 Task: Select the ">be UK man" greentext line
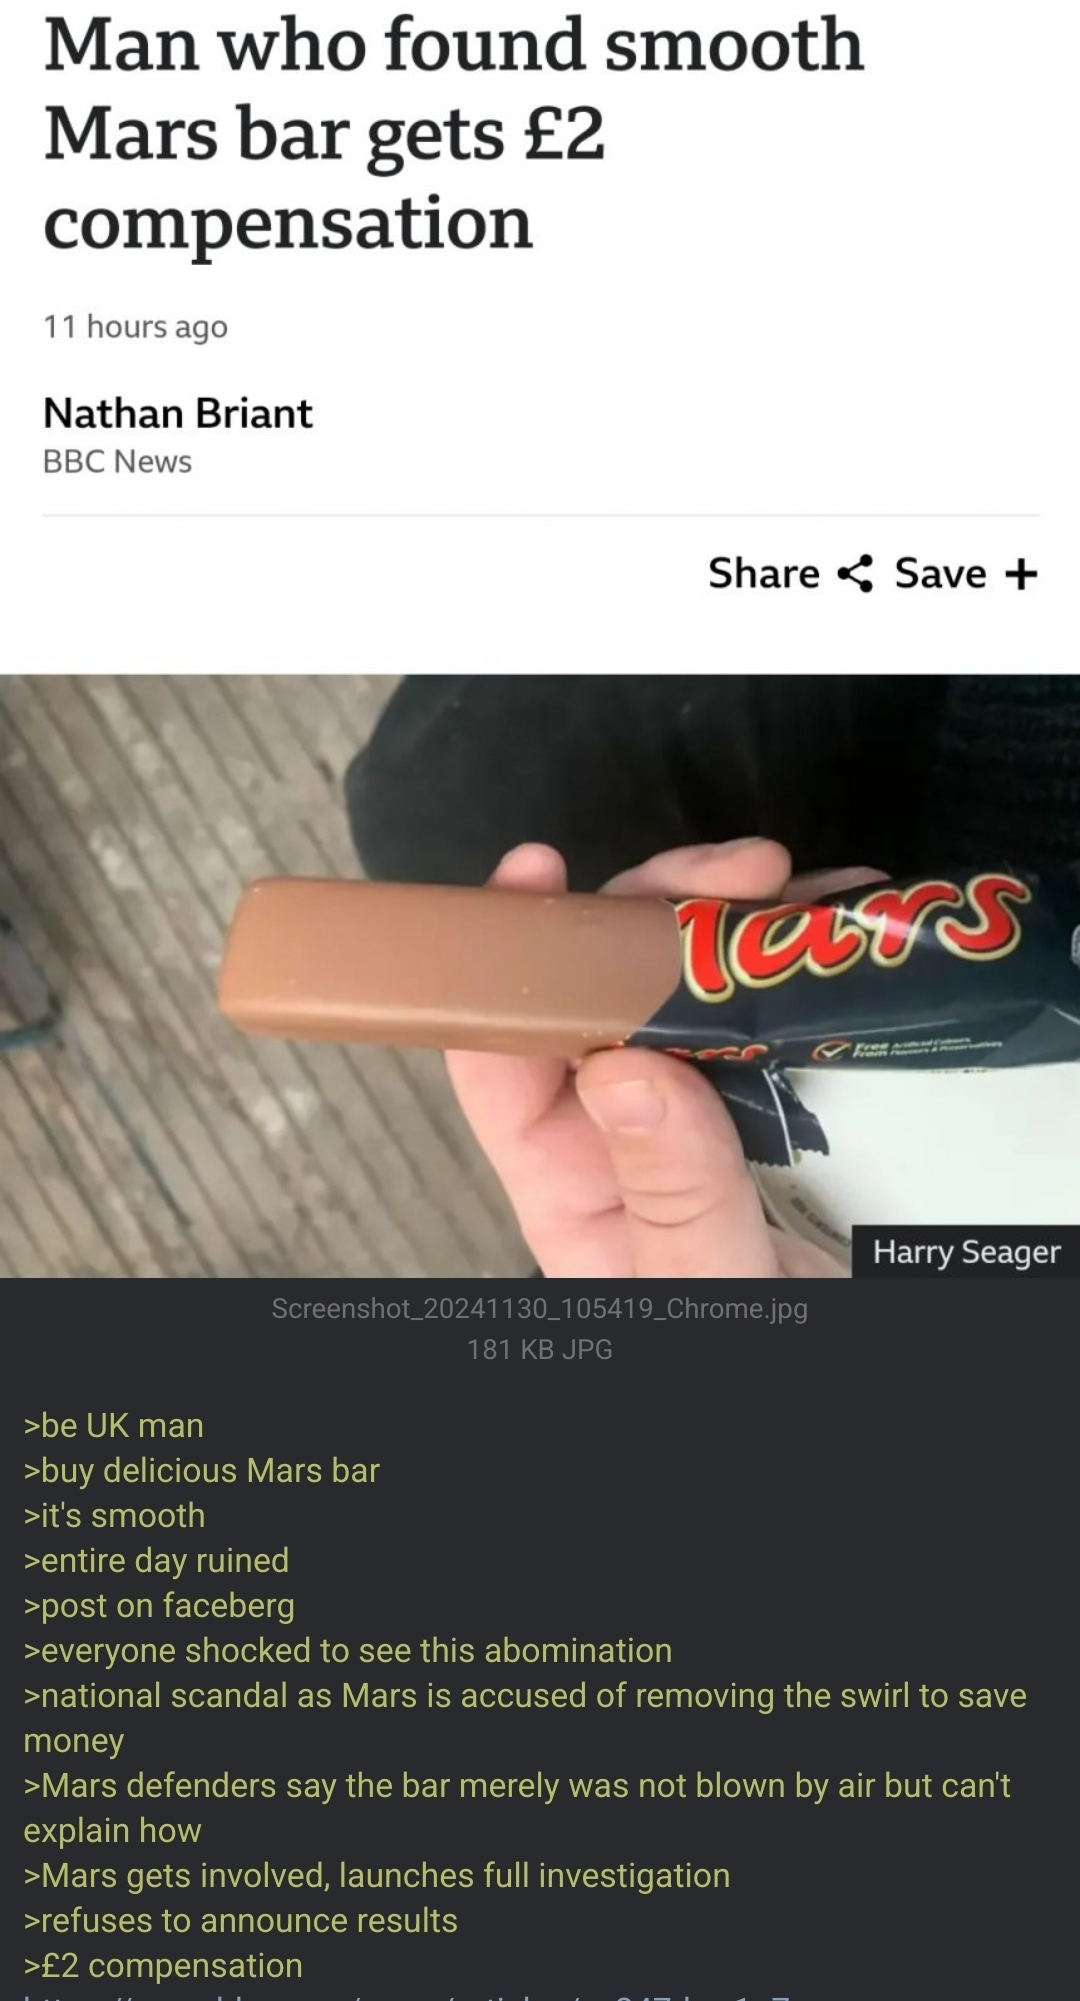click(114, 1425)
